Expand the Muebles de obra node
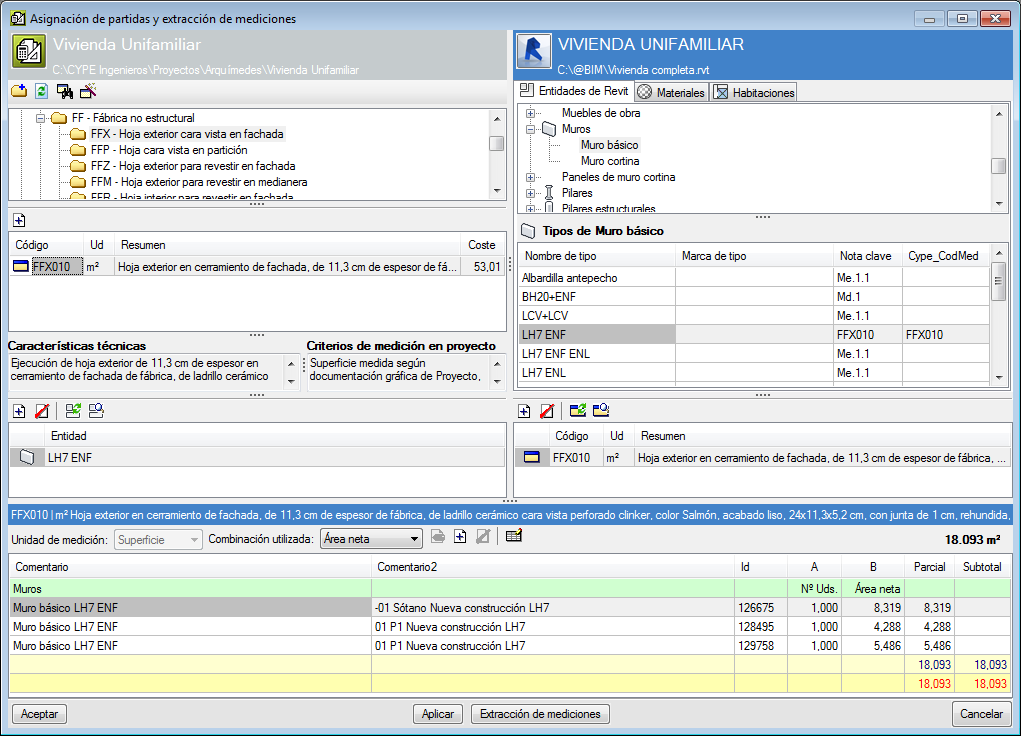1021x736 pixels. pos(531,113)
